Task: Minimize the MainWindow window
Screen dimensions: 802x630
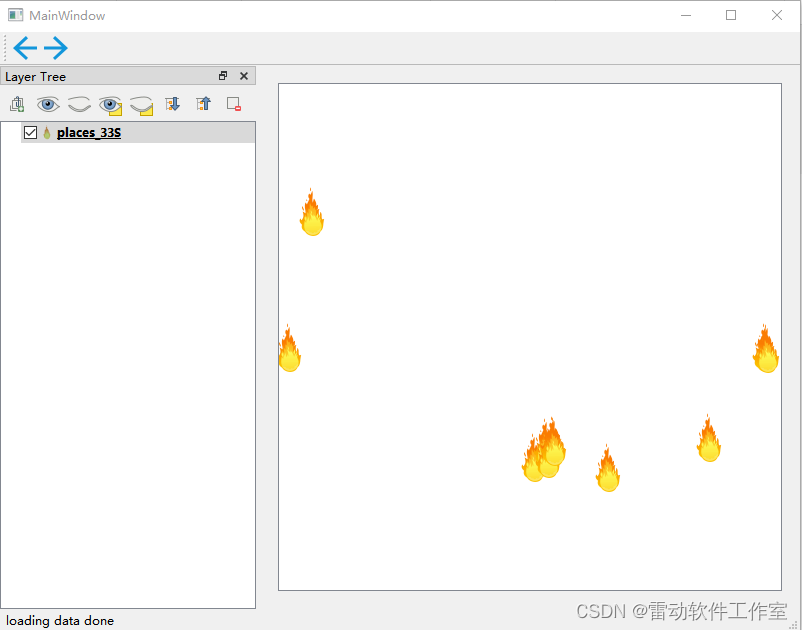Action: point(686,15)
